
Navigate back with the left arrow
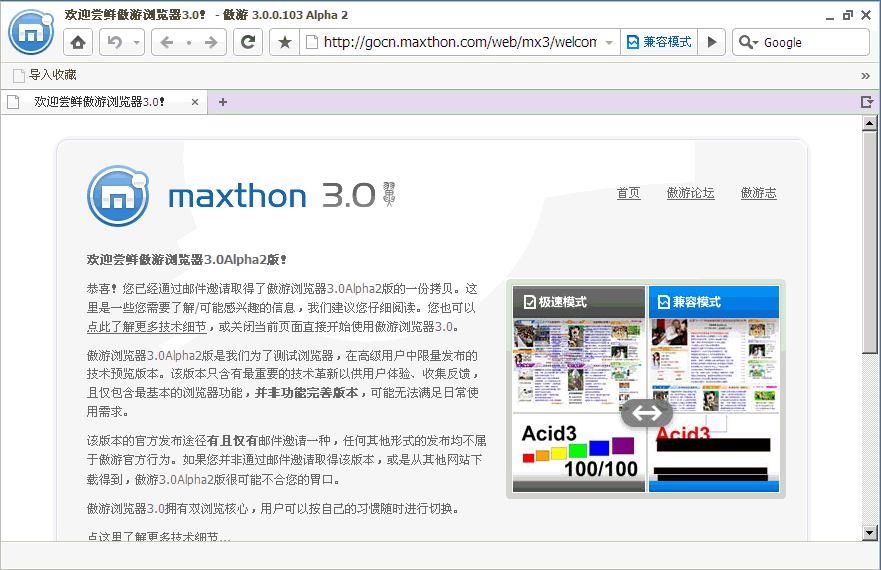[x=167, y=42]
